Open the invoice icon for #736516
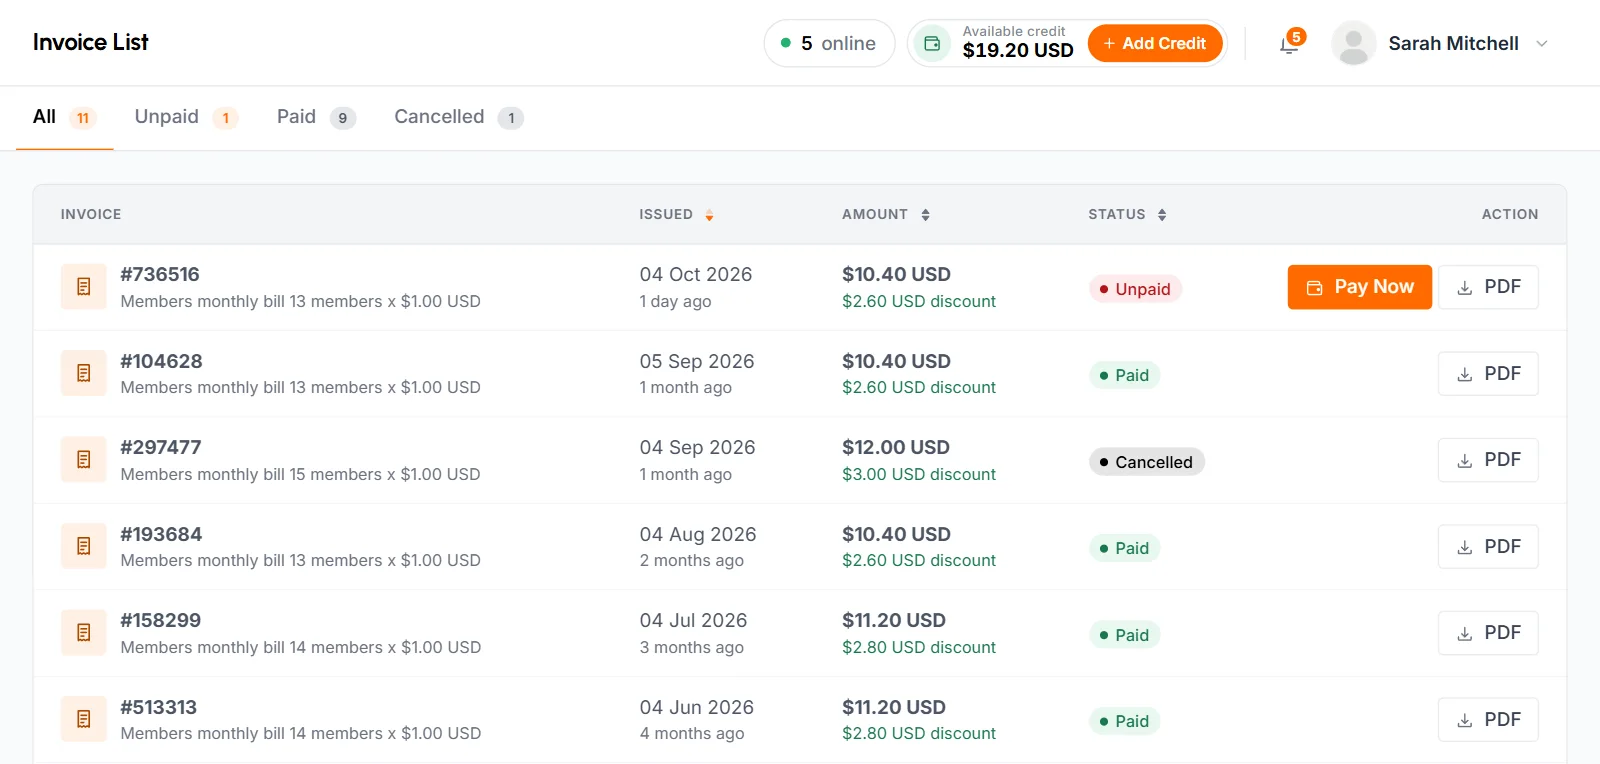The width and height of the screenshot is (1600, 764). point(84,287)
